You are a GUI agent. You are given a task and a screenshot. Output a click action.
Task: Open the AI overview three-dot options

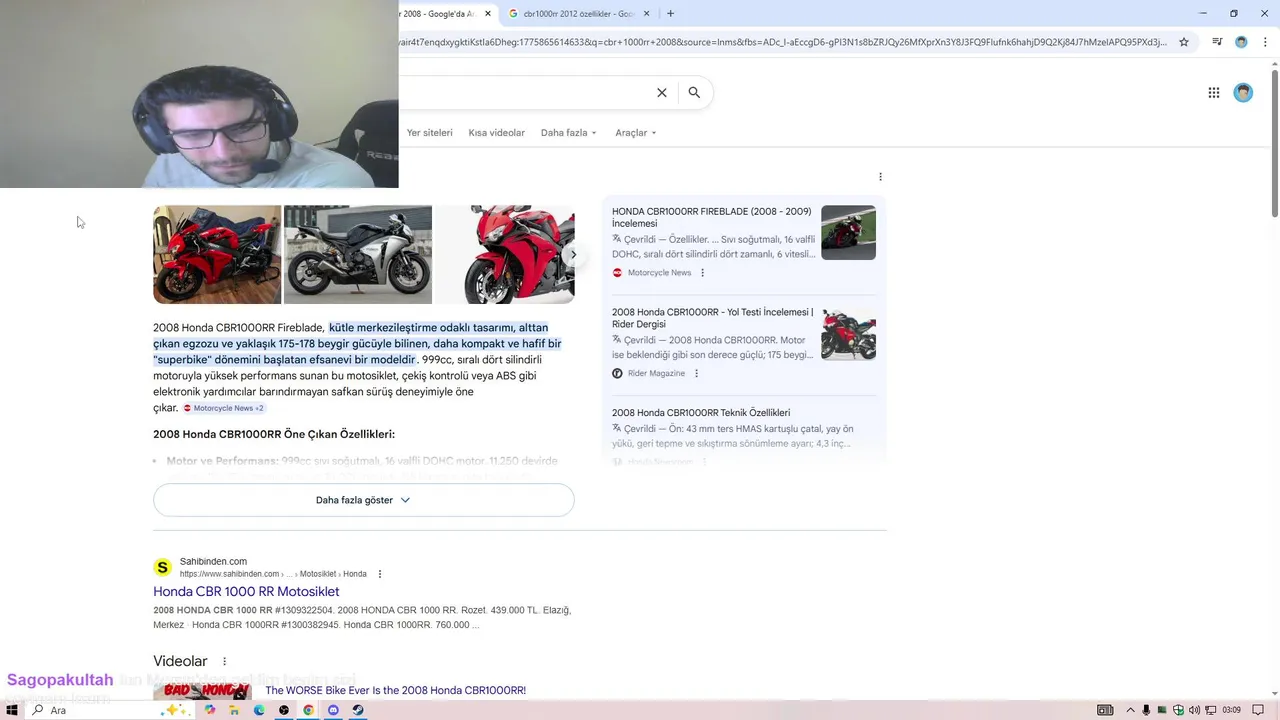880,177
